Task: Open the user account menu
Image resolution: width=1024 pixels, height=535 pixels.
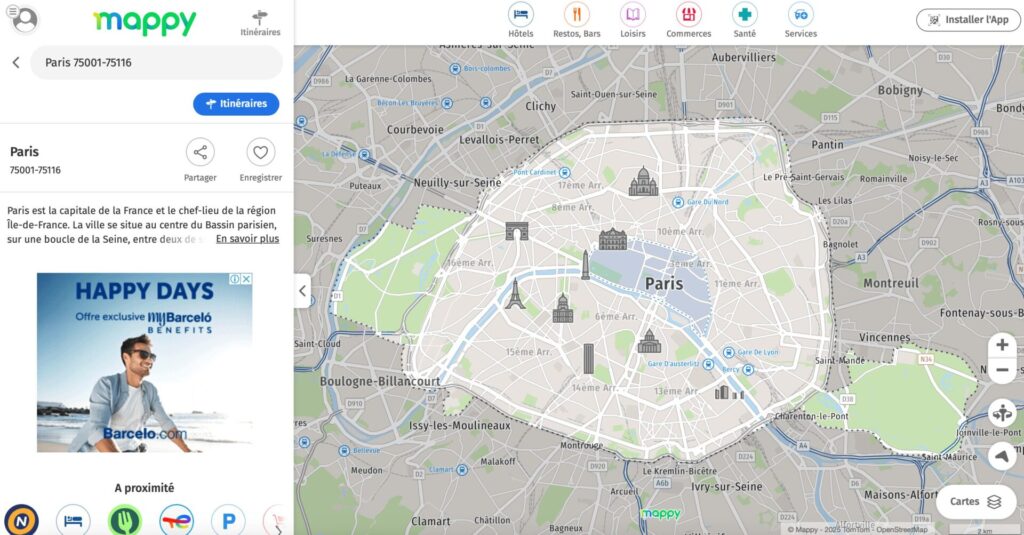Action: [23, 19]
